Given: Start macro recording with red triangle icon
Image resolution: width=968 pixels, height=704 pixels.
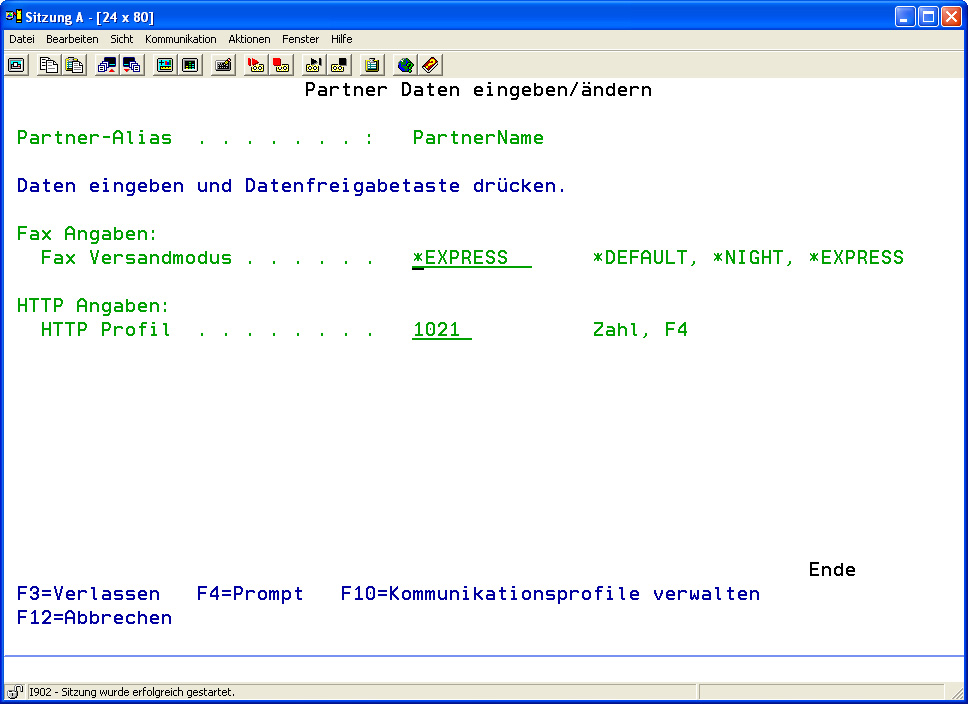Looking at the screenshot, I should click(x=256, y=65).
